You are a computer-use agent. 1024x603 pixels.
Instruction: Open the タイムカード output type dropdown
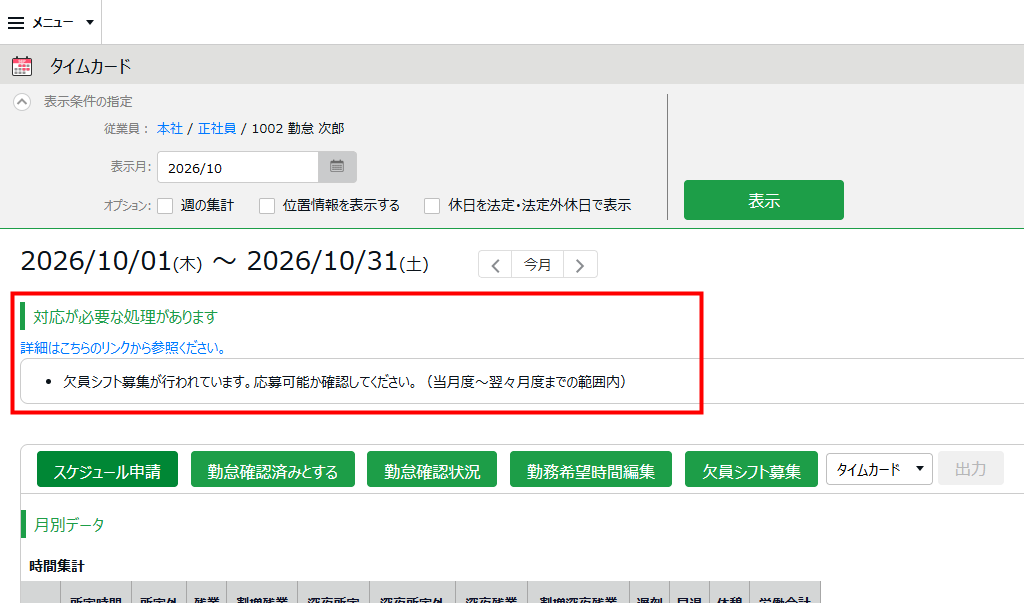879,469
